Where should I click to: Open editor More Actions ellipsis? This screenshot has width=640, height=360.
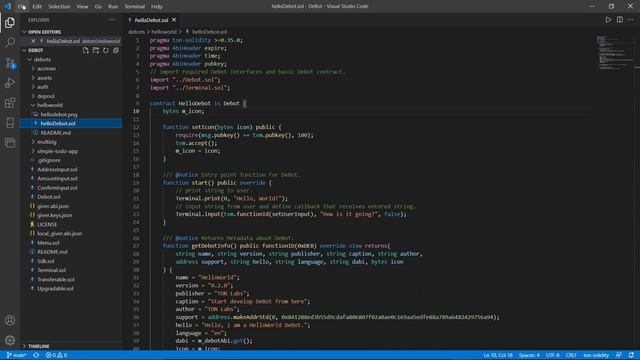[631, 20]
